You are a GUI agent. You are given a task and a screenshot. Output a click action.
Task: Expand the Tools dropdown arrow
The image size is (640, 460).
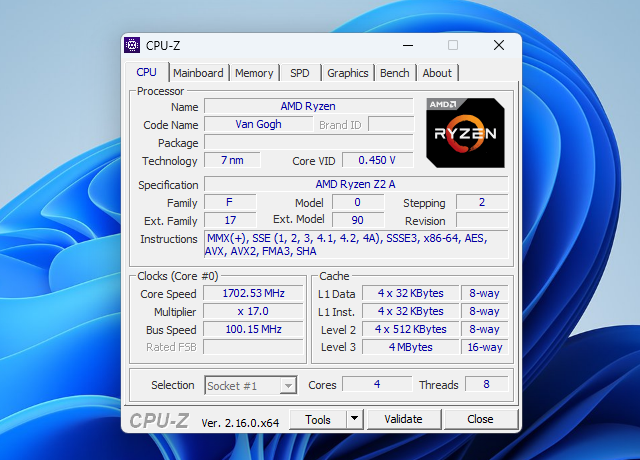point(354,419)
